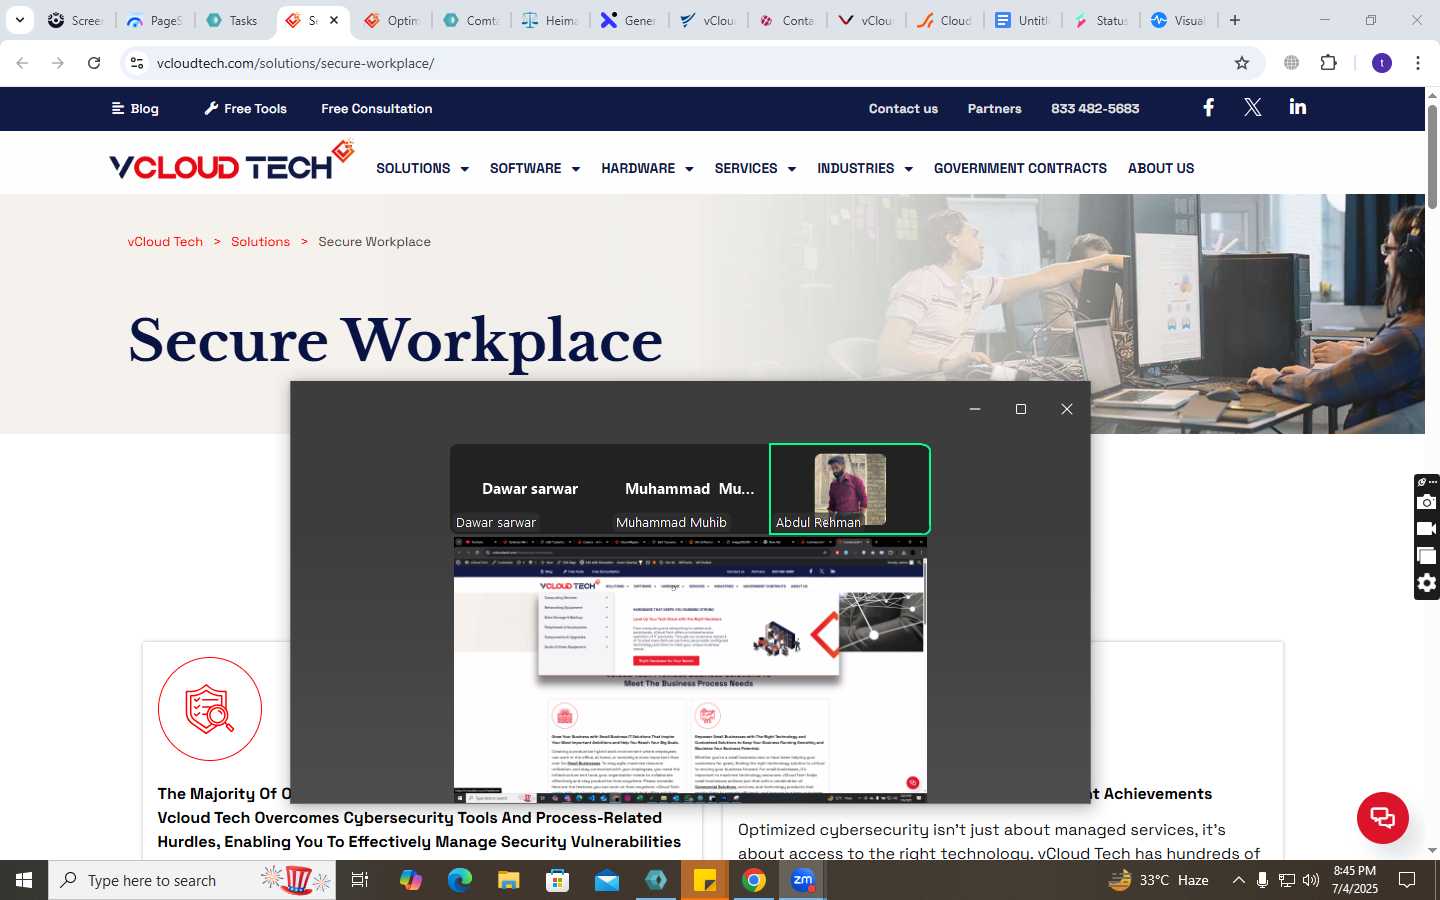Open the Chrome tab search dropdown arrow
The image size is (1440, 900).
click(x=19, y=20)
